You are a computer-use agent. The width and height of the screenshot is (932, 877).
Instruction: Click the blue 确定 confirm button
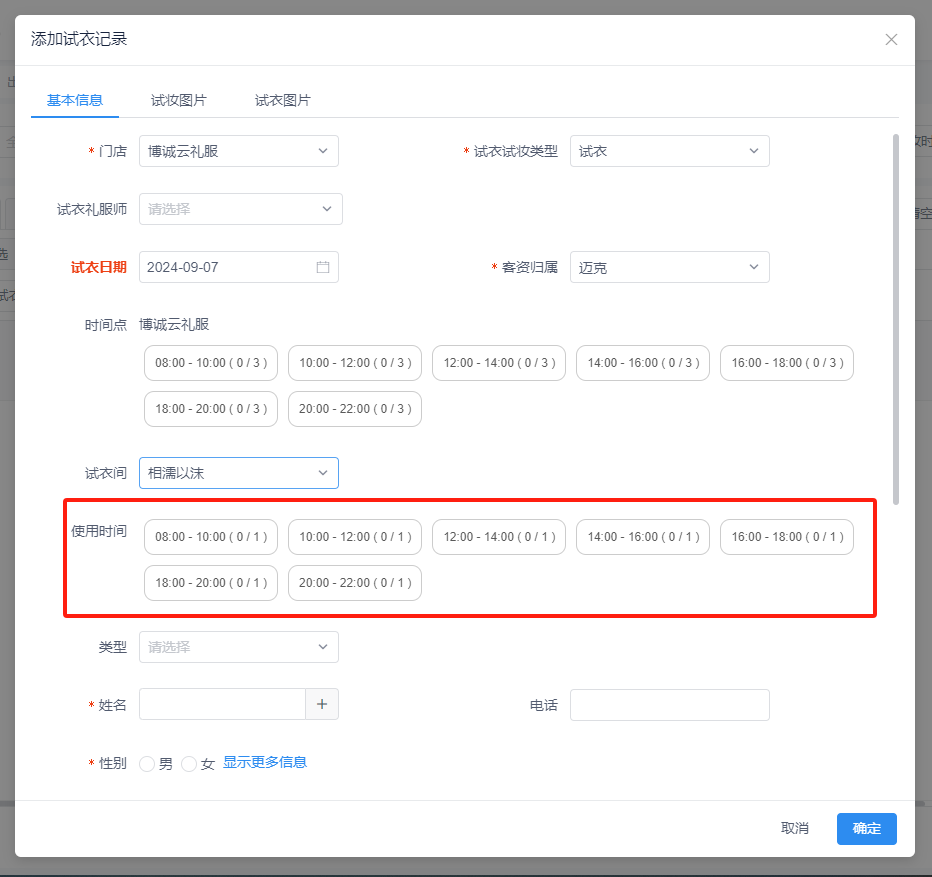866,828
